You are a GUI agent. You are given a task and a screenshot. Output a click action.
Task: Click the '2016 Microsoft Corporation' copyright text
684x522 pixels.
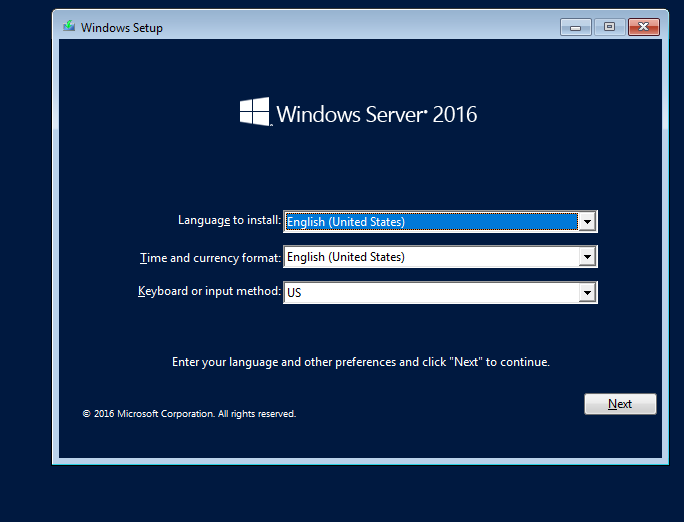point(189,413)
